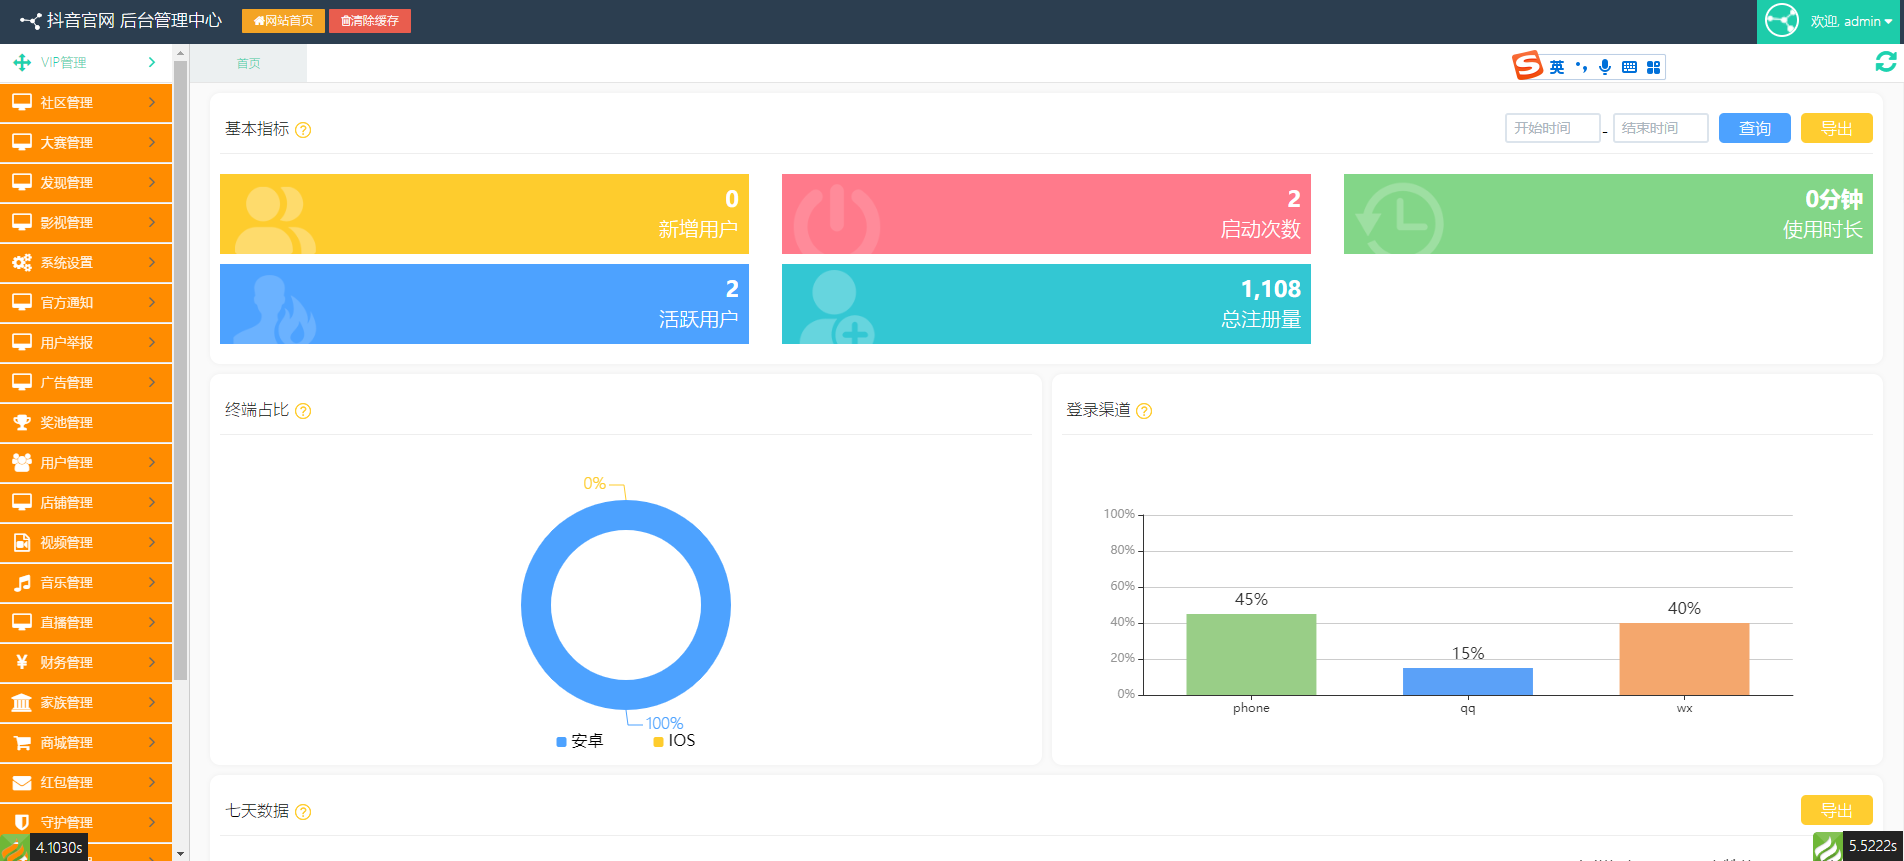
Task: Click the help icon beside 登录渠道
Action: [x=1144, y=411]
